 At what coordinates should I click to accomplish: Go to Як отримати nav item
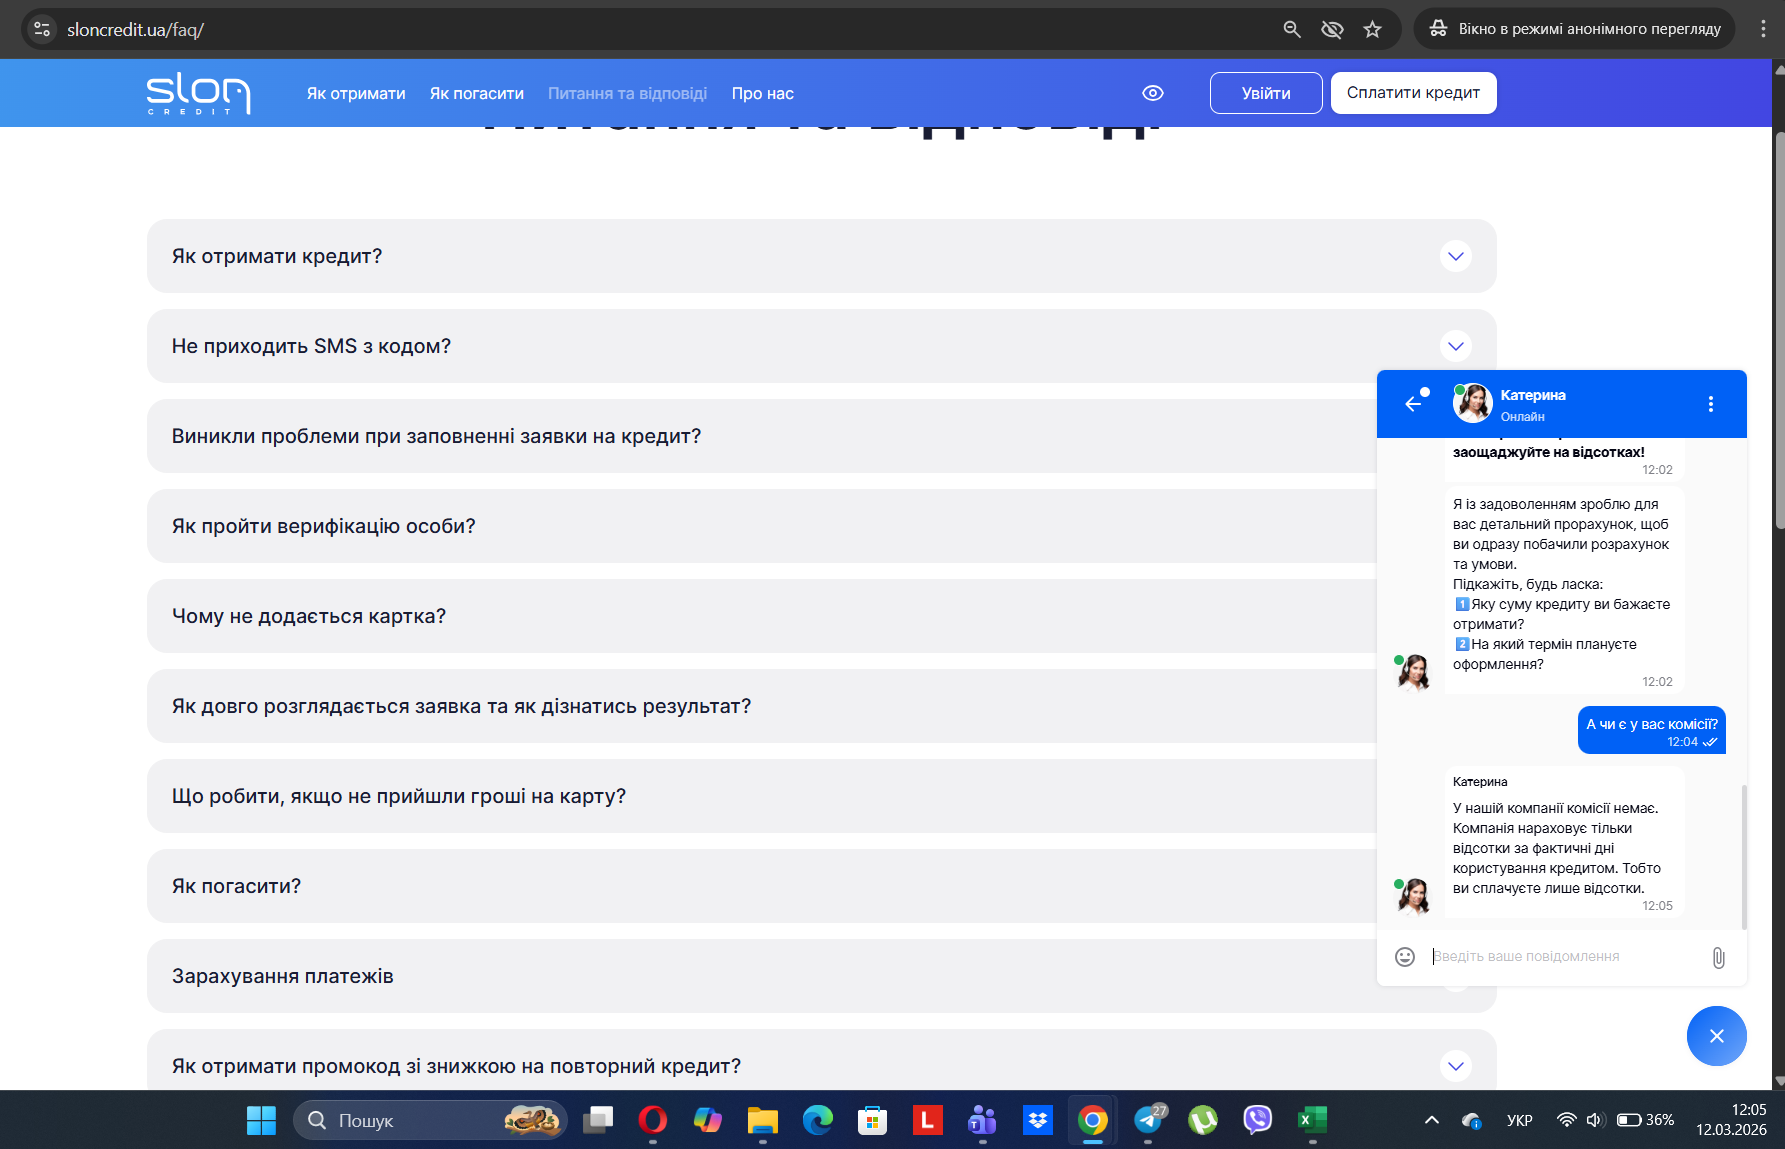(x=356, y=93)
